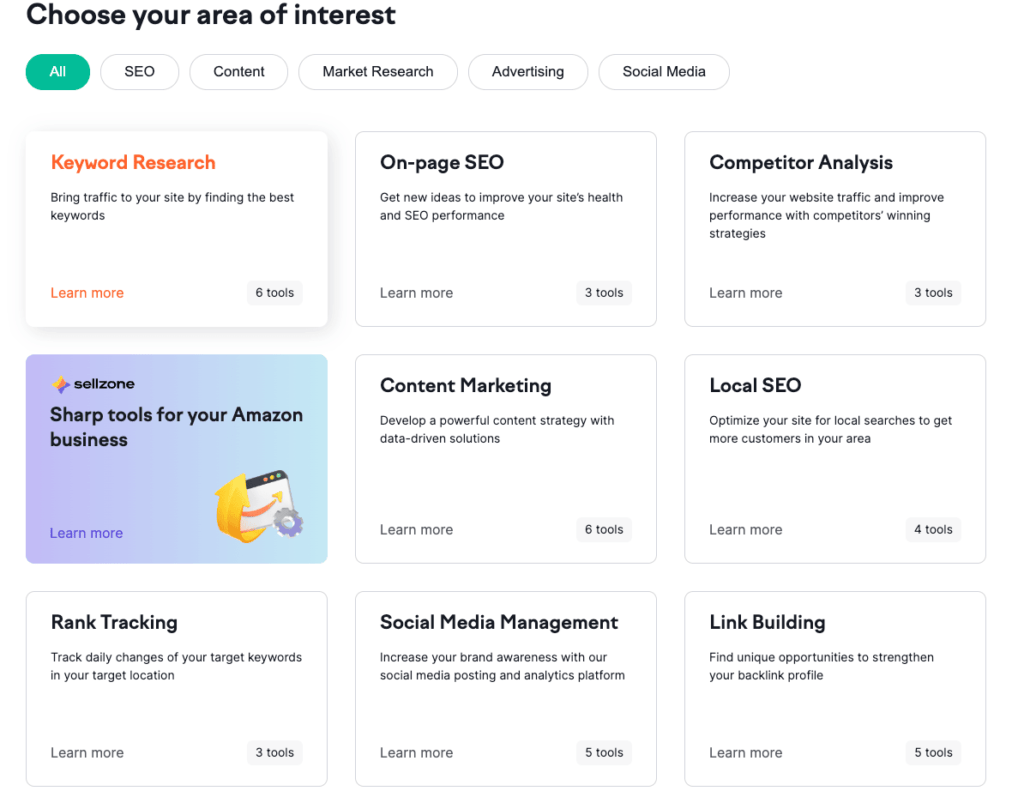Click Learn more in On-page SEO card
1024x797 pixels.
pos(416,293)
